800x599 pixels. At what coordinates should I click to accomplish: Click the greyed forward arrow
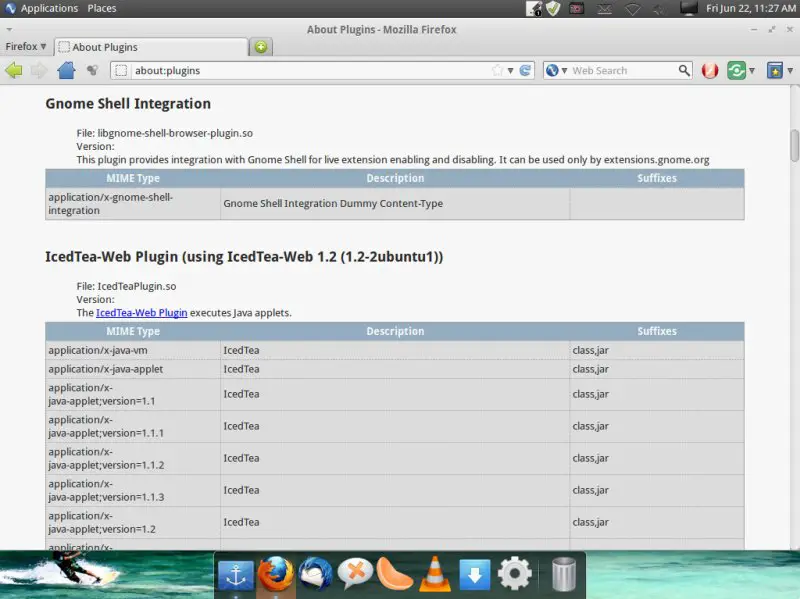39,70
